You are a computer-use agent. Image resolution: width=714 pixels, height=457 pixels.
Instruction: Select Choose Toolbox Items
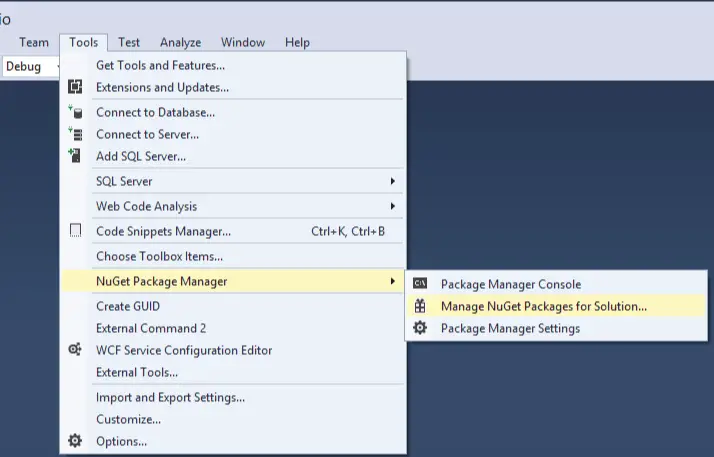(x=233, y=256)
